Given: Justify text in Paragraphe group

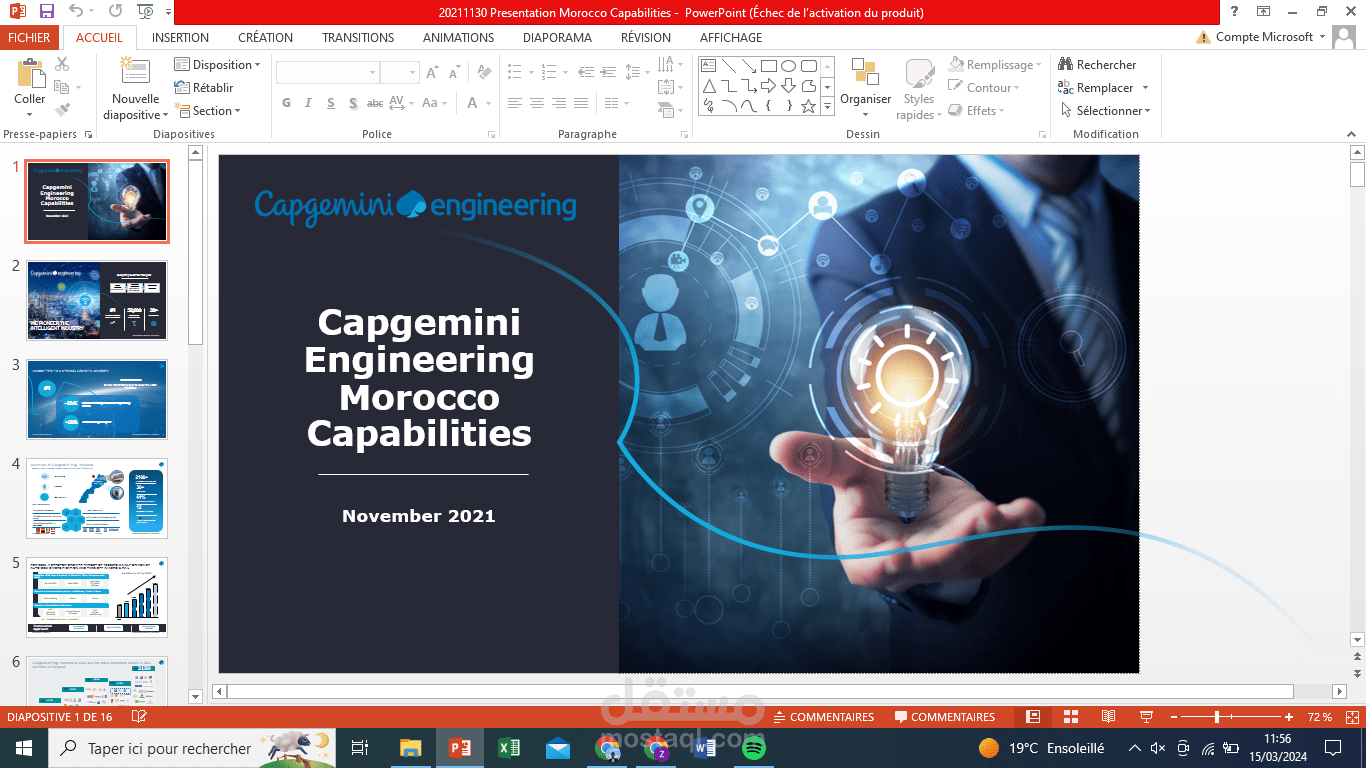Looking at the screenshot, I should click(581, 103).
